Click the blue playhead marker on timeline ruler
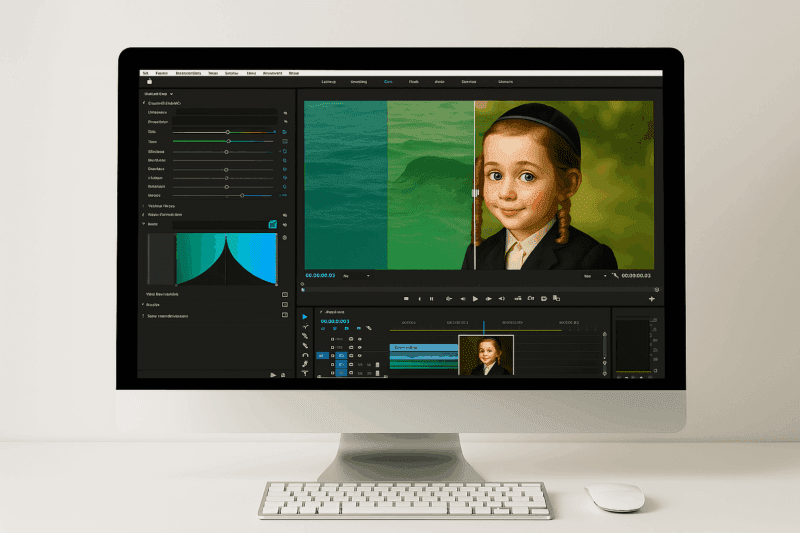 pyautogui.click(x=484, y=325)
